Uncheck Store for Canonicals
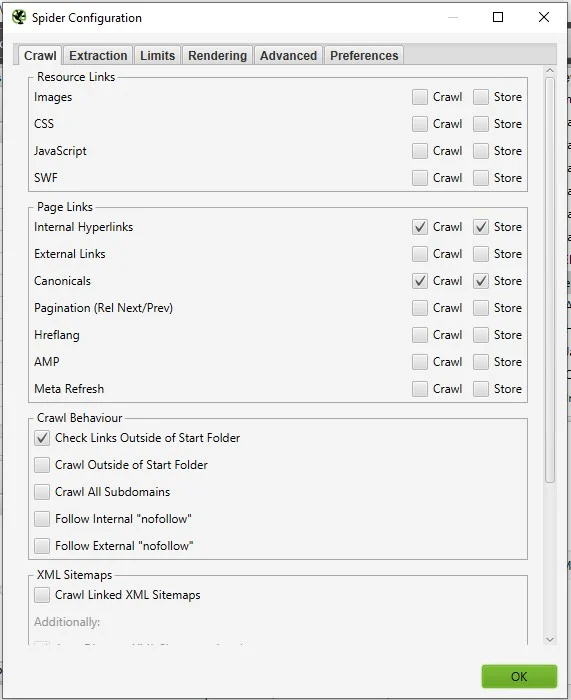 (x=481, y=281)
